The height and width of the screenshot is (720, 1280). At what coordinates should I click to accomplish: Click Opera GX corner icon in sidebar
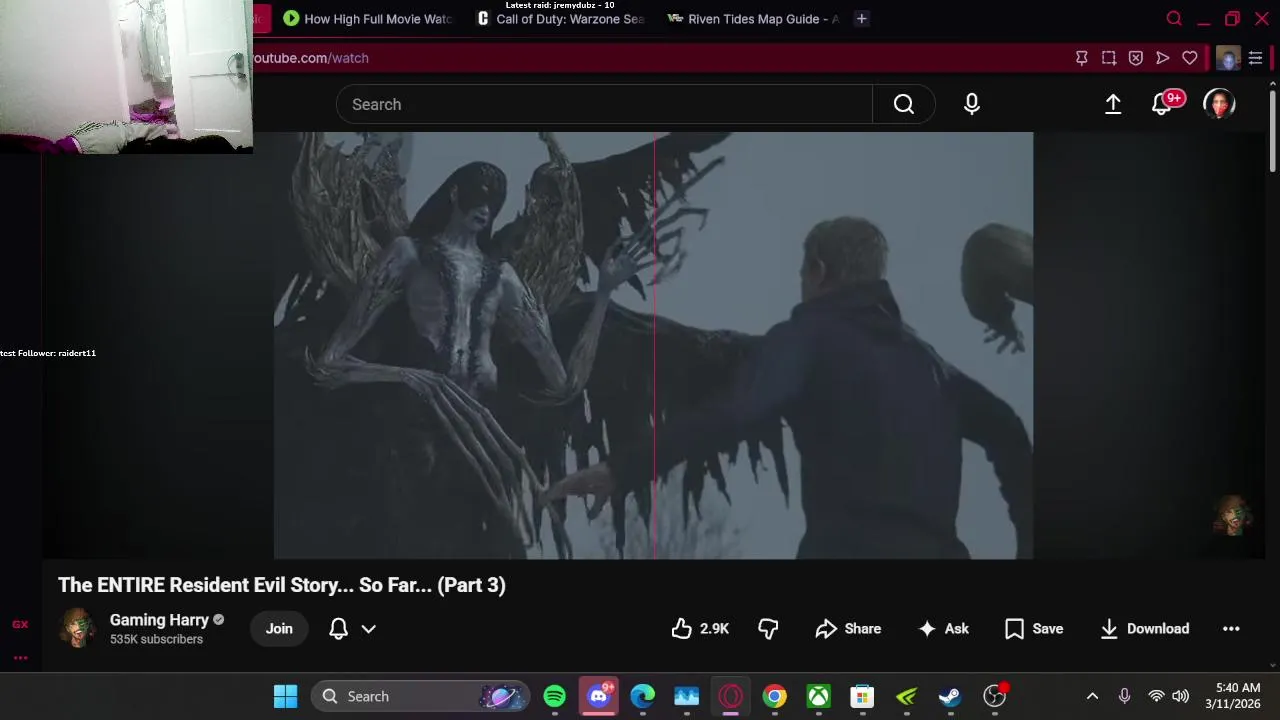point(20,624)
